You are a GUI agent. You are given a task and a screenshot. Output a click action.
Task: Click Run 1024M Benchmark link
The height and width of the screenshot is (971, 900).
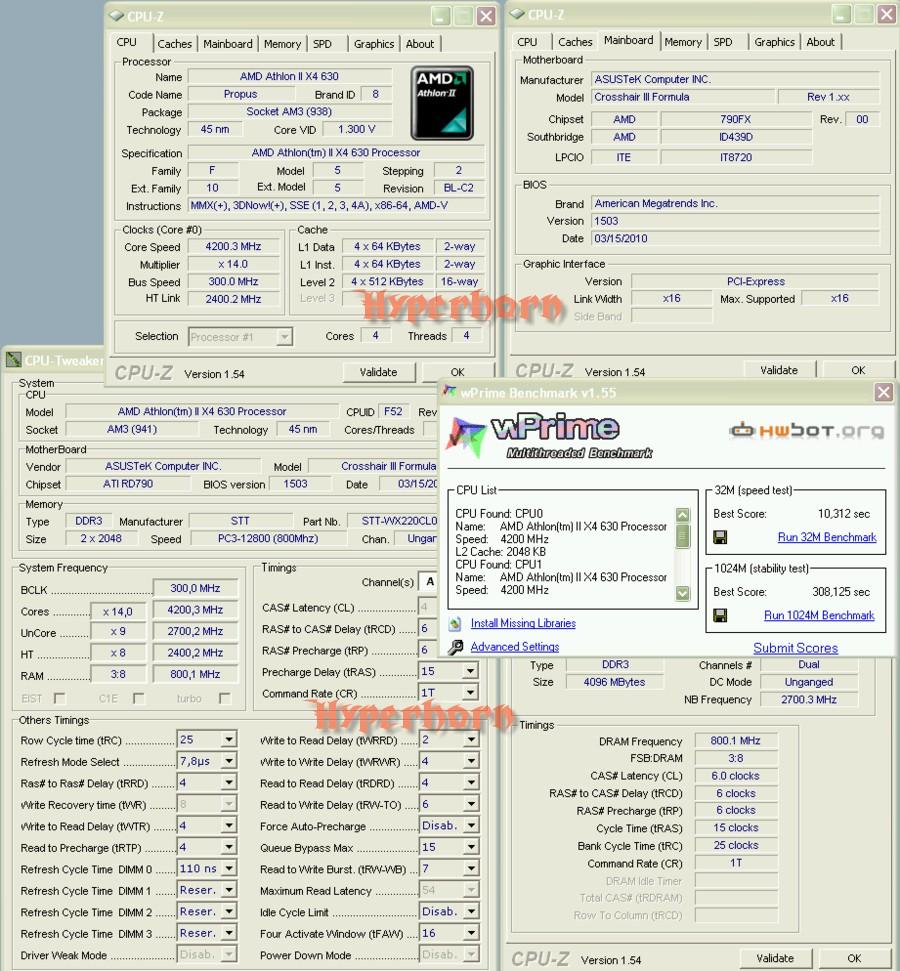point(819,616)
